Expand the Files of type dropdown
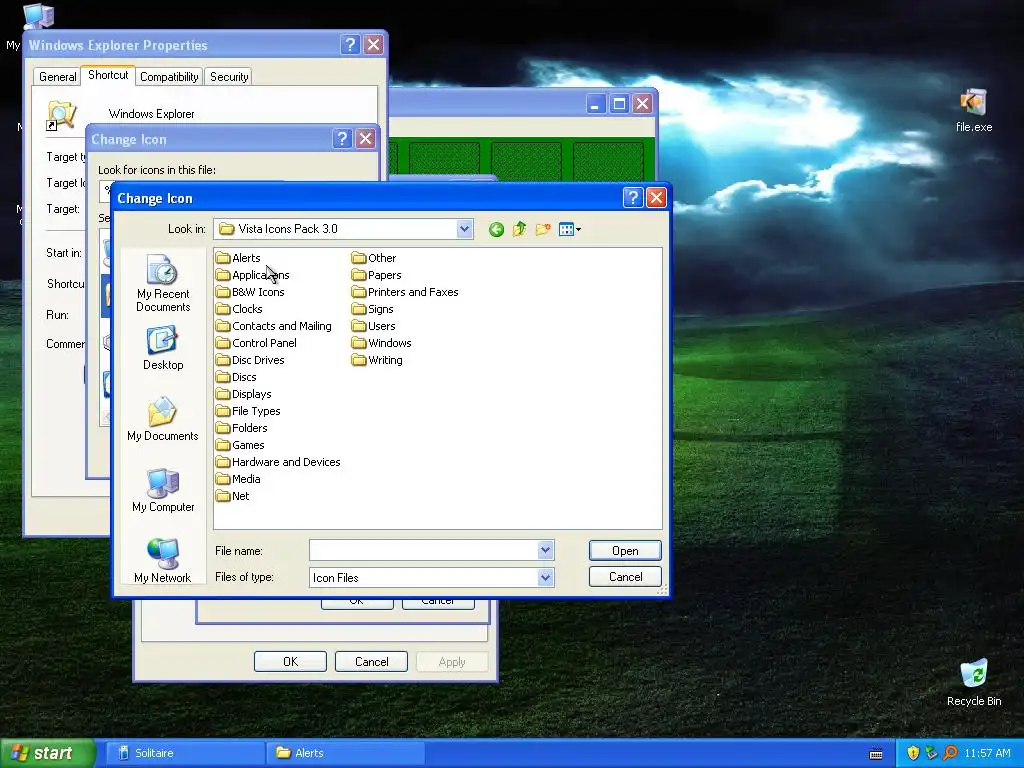The width and height of the screenshot is (1024, 768). tap(546, 577)
